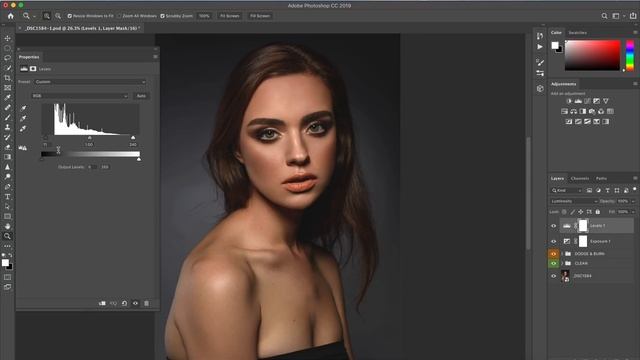The height and width of the screenshot is (360, 640).
Task: Clip Levels adjustment to layer below
Action: [102, 303]
